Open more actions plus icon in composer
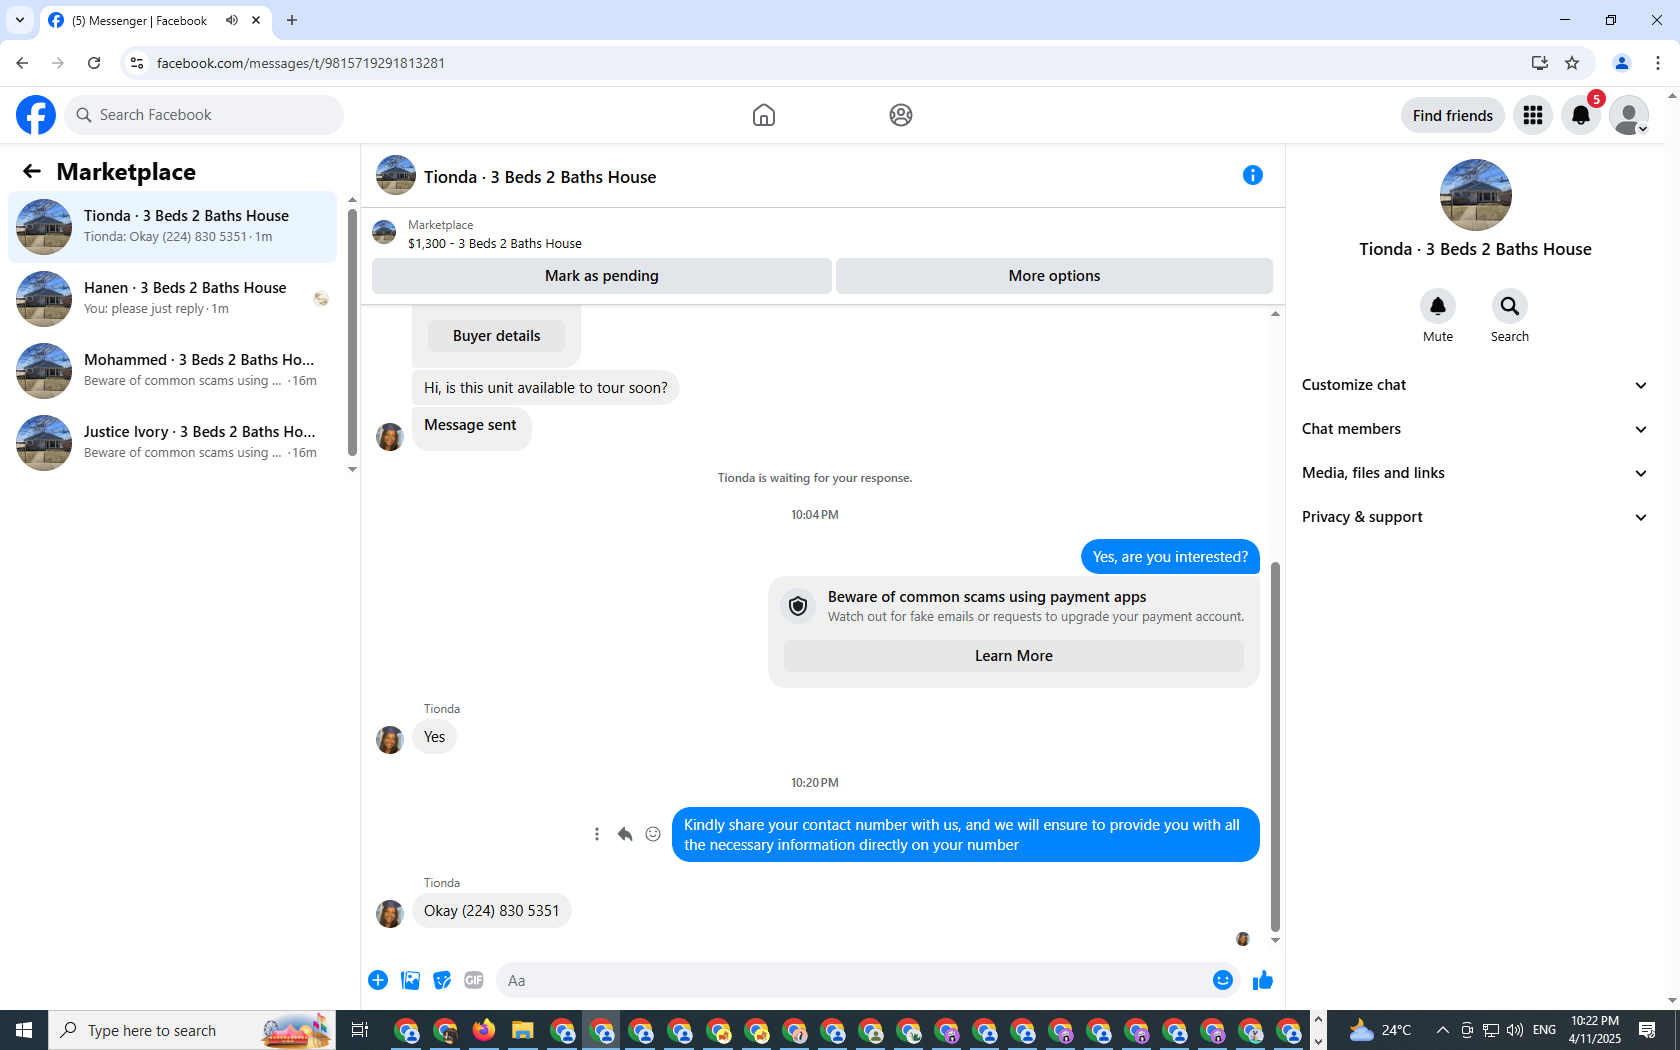Viewport: 1680px width, 1050px height. pyautogui.click(x=378, y=980)
